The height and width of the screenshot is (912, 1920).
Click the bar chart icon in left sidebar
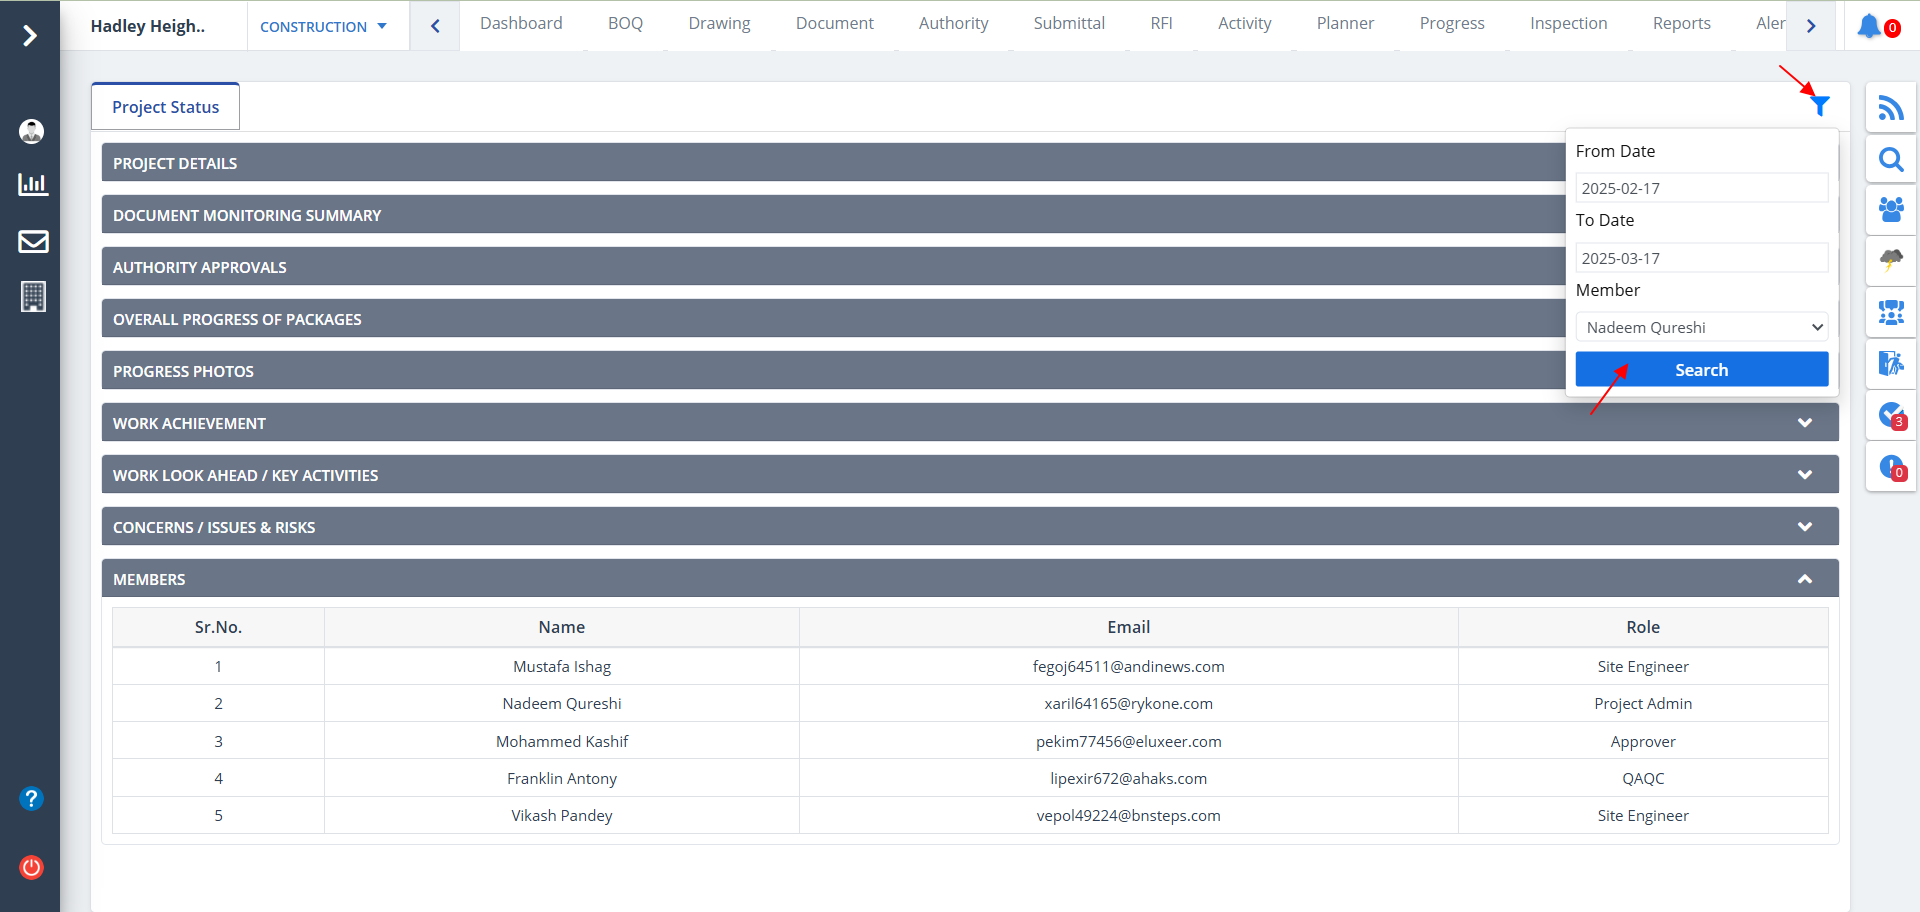33,184
